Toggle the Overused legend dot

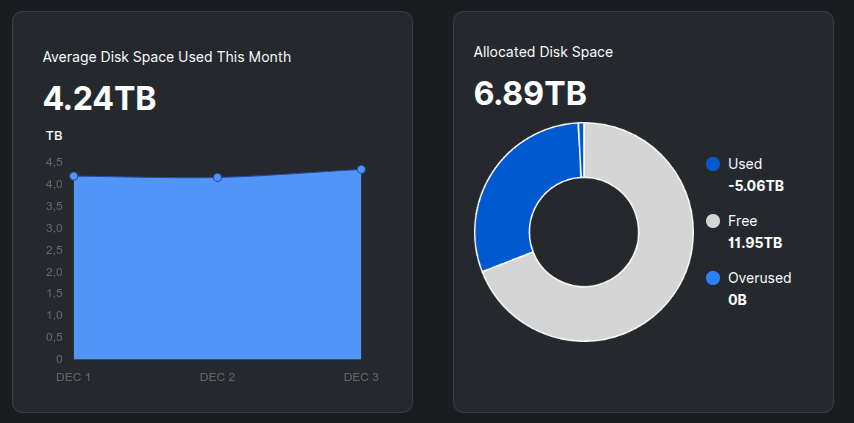pos(713,278)
